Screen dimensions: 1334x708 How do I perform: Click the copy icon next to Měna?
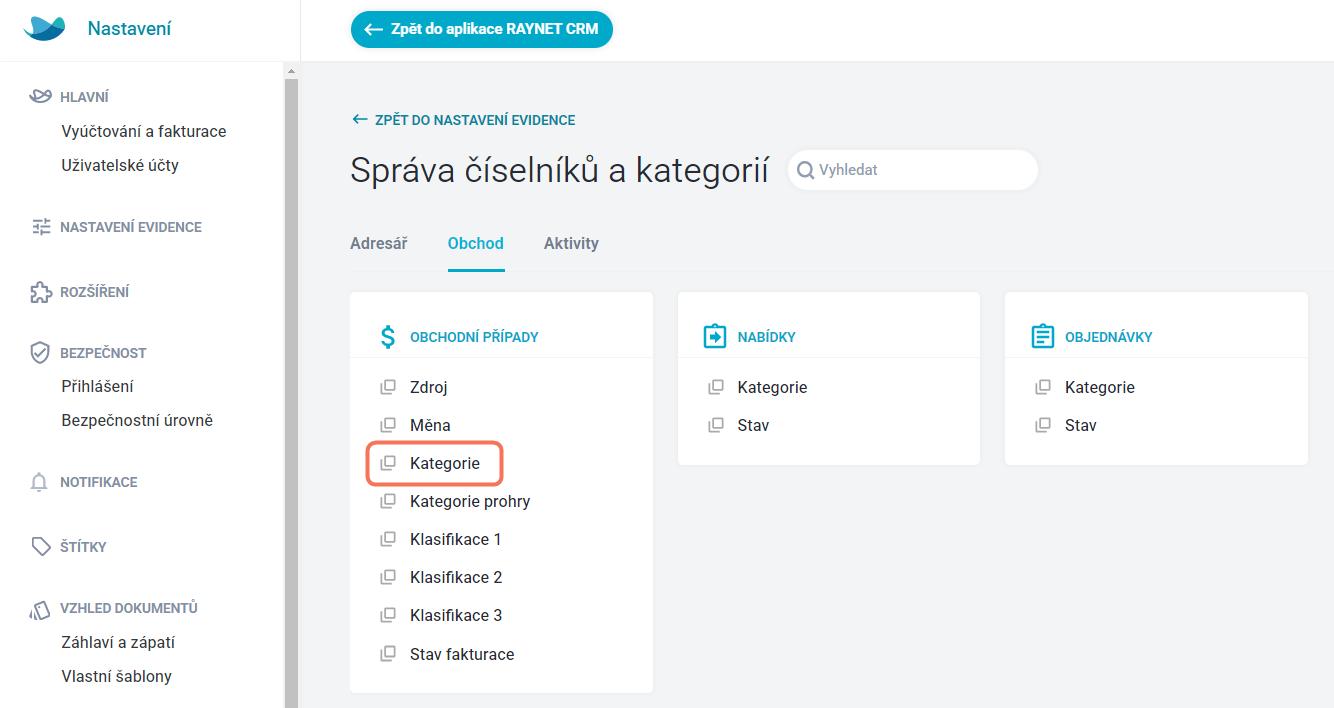388,425
